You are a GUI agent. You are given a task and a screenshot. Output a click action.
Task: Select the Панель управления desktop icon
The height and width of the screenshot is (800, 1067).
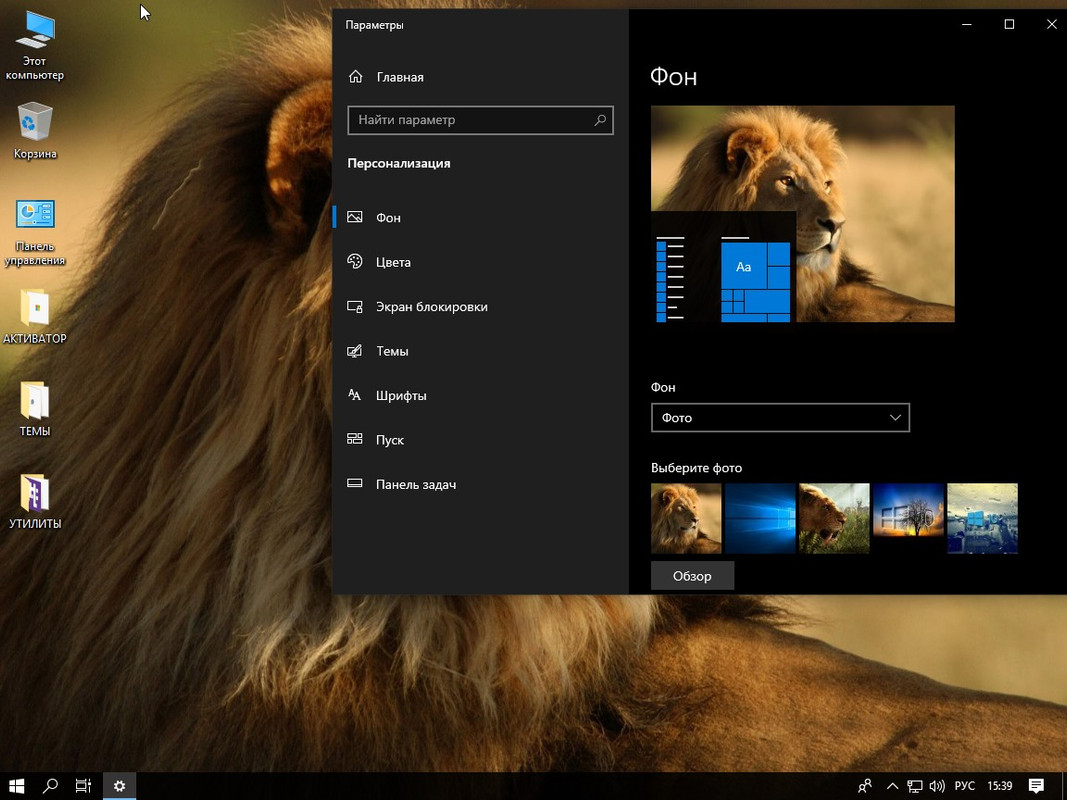click(35, 233)
